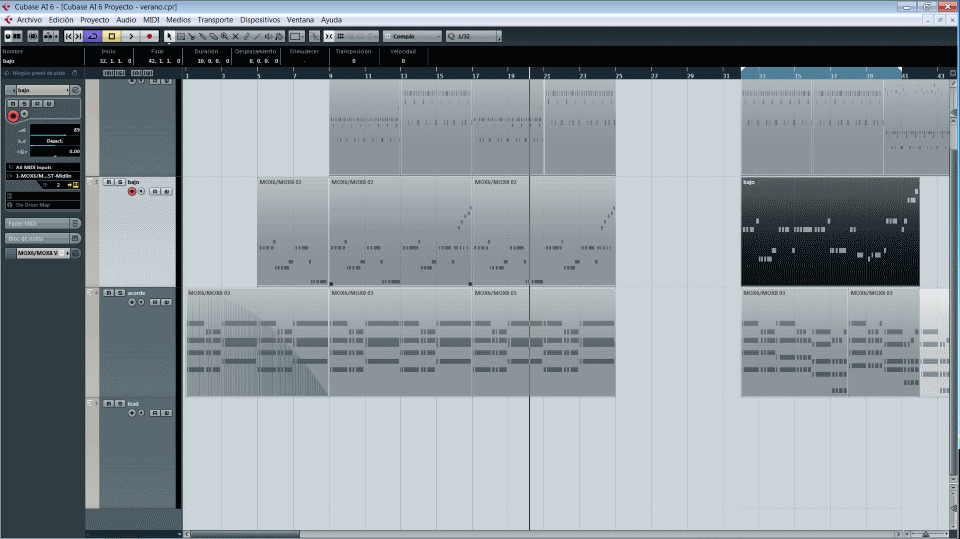Start playback with the Play button

click(x=130, y=37)
